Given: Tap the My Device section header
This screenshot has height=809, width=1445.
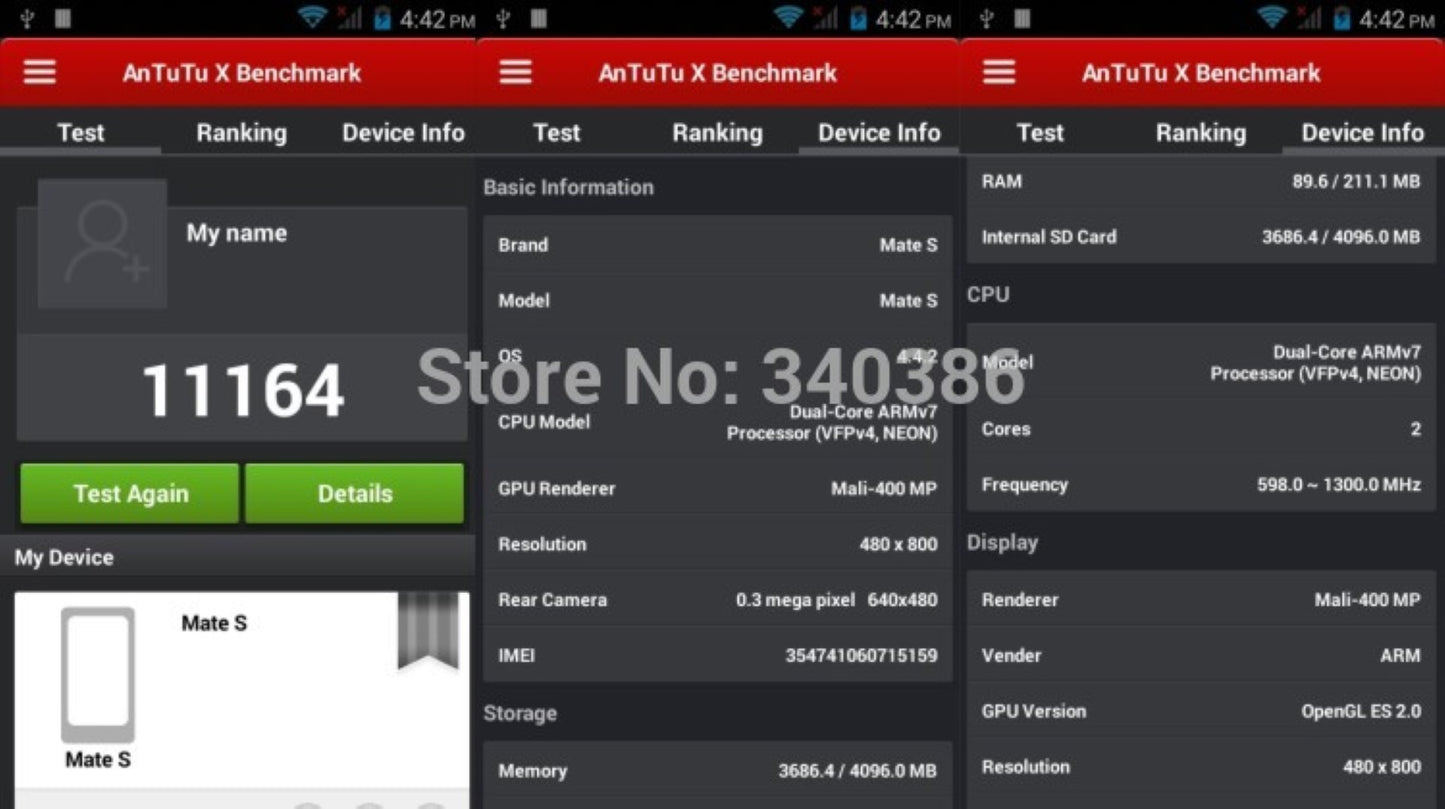Looking at the screenshot, I should [237, 558].
